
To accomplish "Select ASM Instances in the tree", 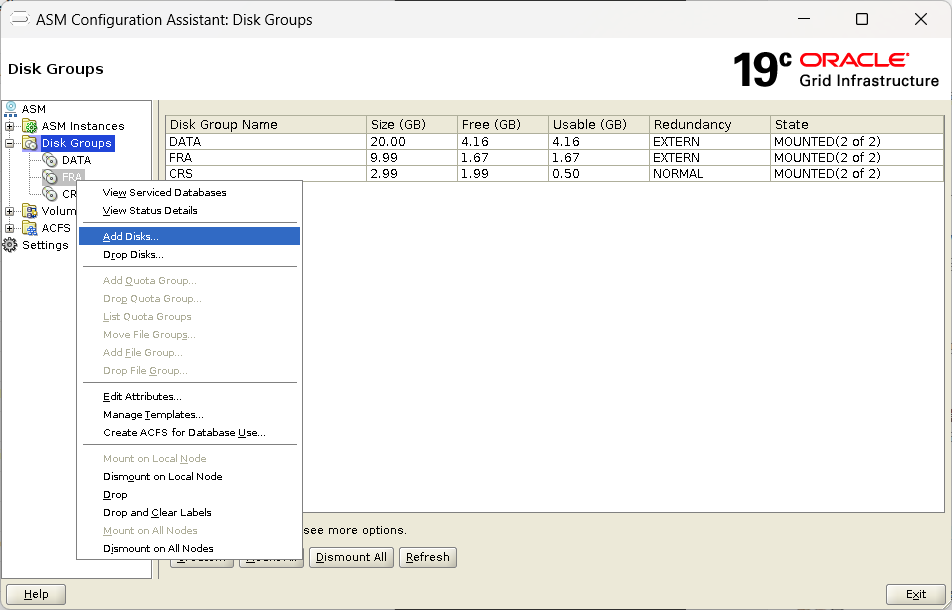I will 83,126.
